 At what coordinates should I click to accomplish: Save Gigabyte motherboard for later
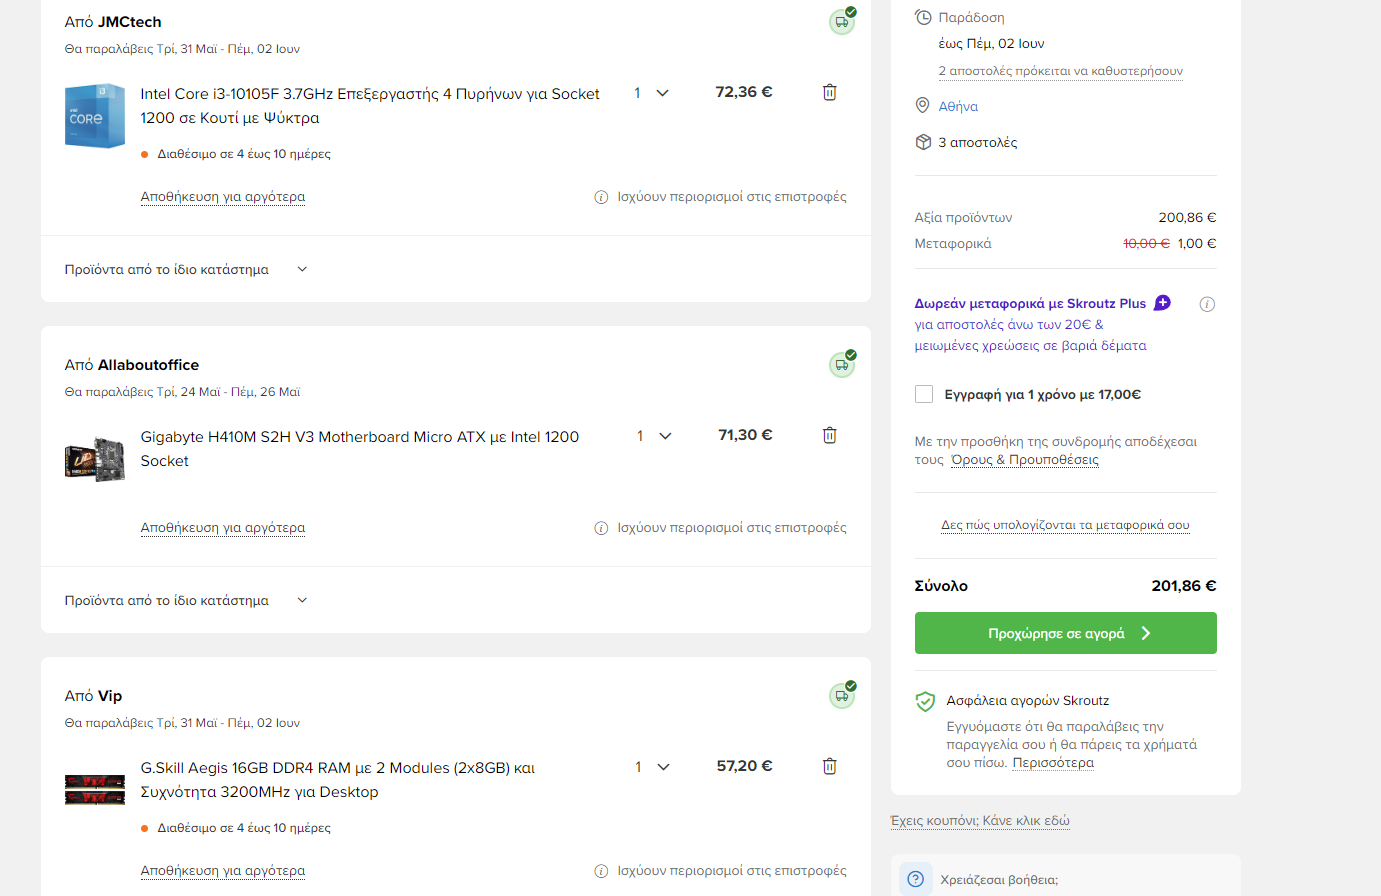[x=223, y=528]
